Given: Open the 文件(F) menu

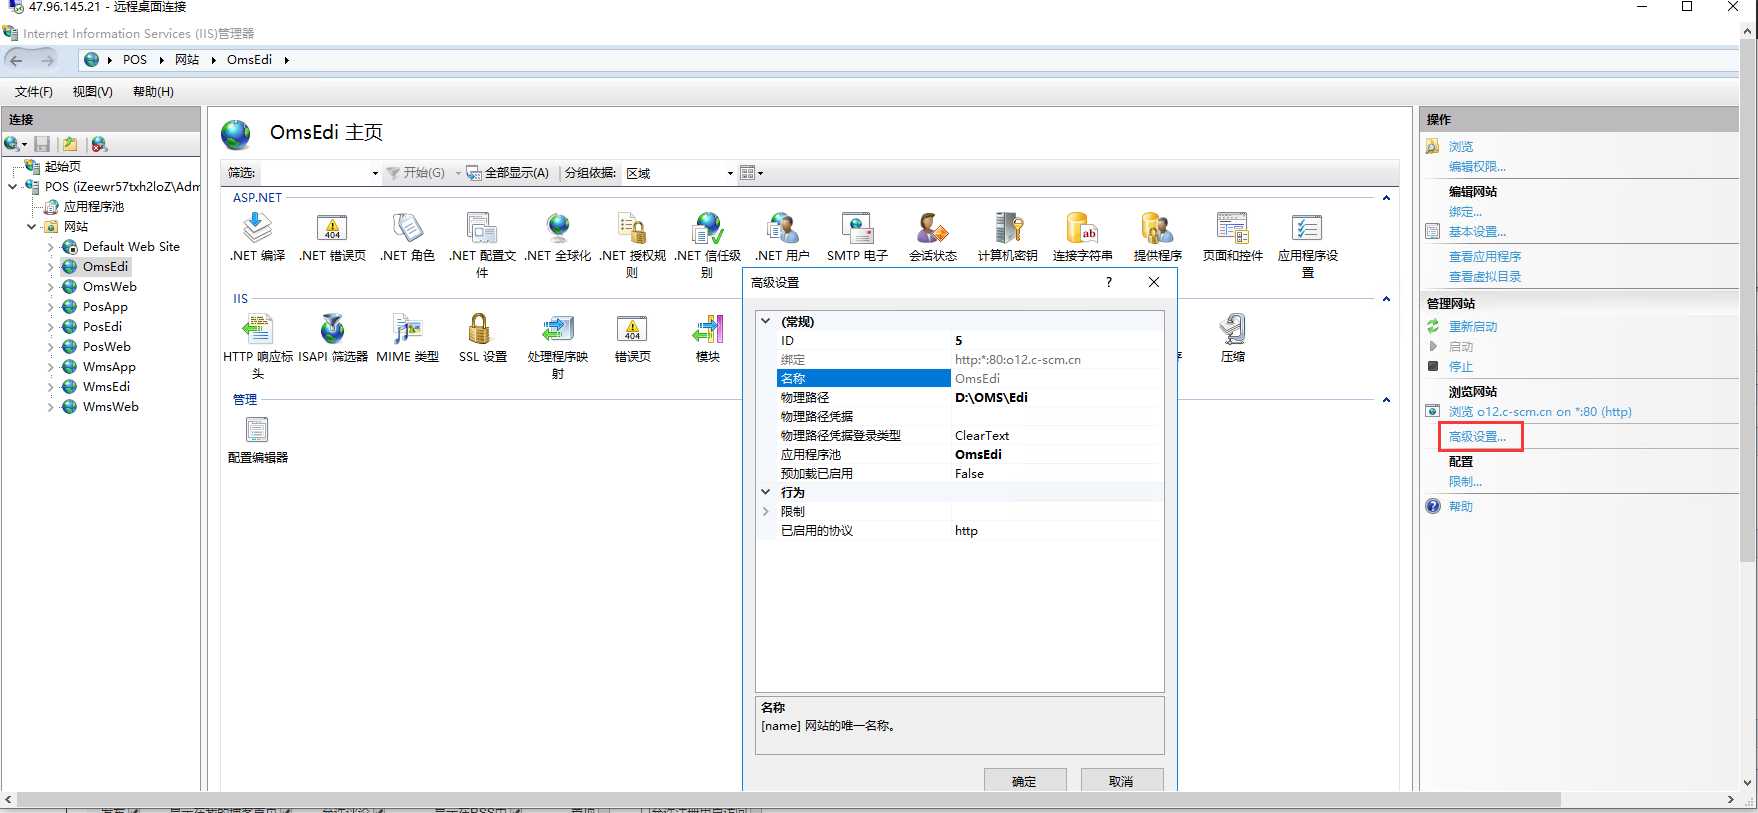Looking at the screenshot, I should [x=34, y=91].
